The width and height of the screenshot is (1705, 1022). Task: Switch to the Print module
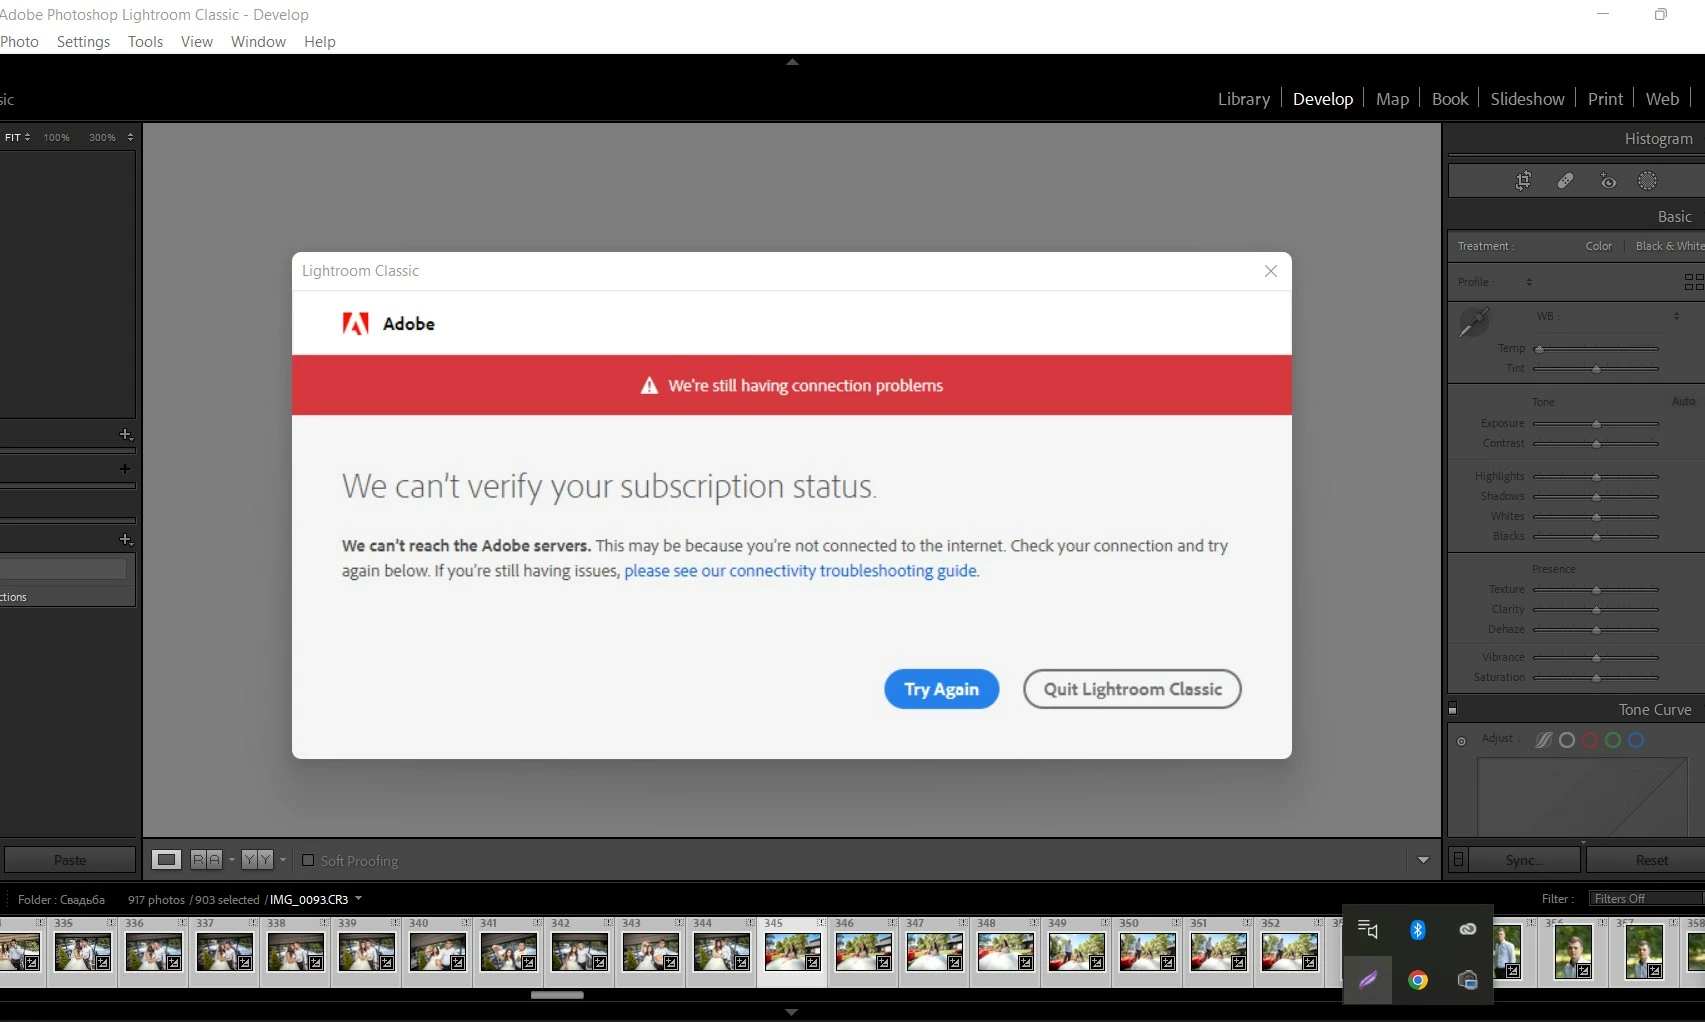coord(1605,99)
